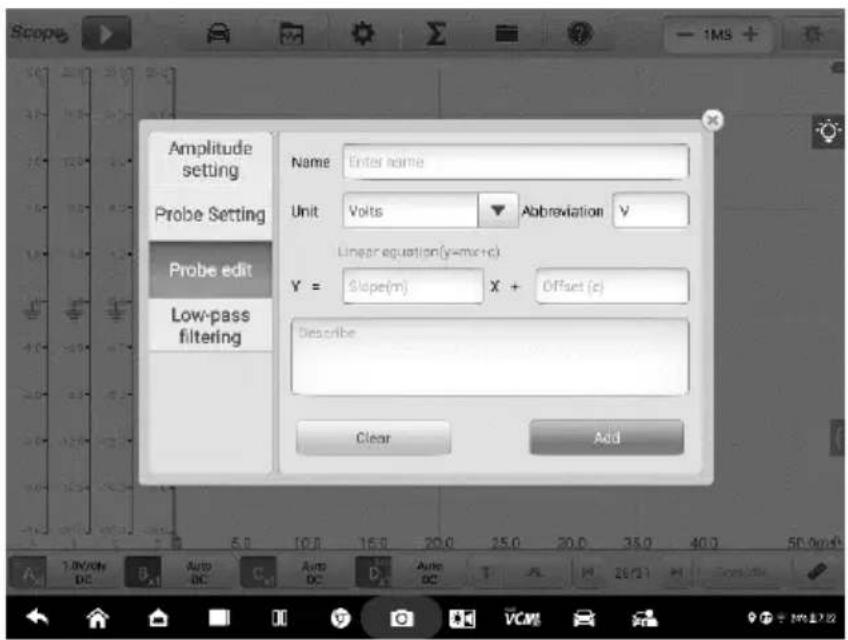Take a screenshot with camera icon

(x=401, y=618)
